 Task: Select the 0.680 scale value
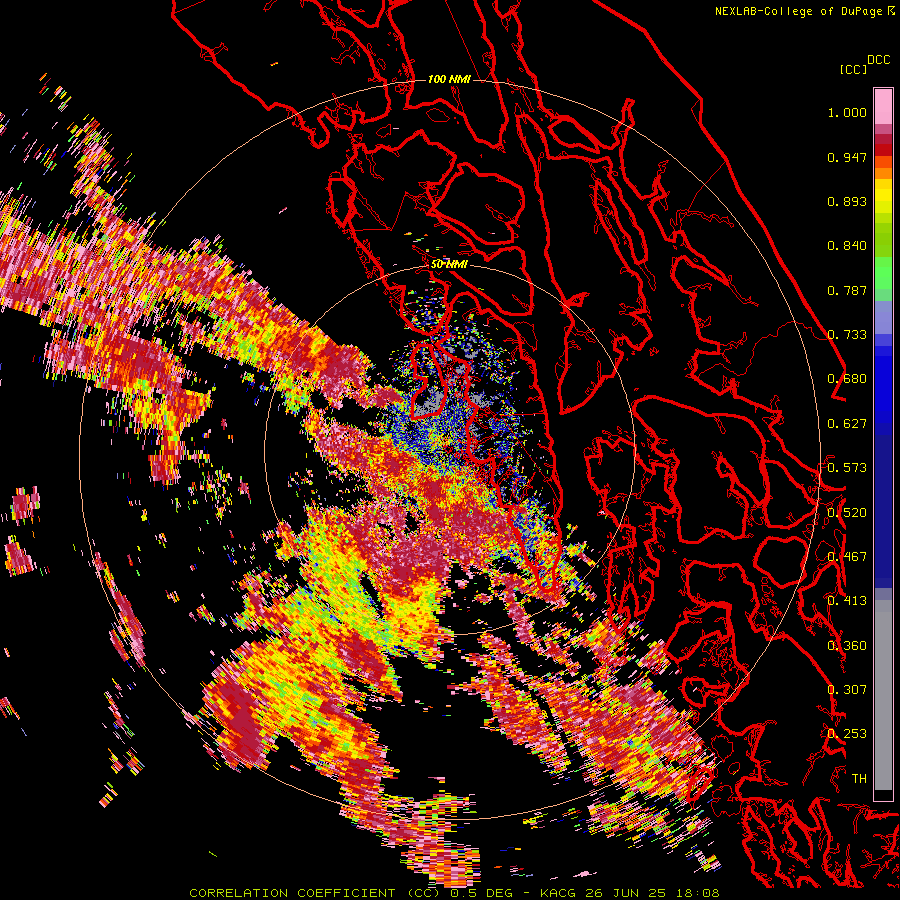(x=847, y=379)
